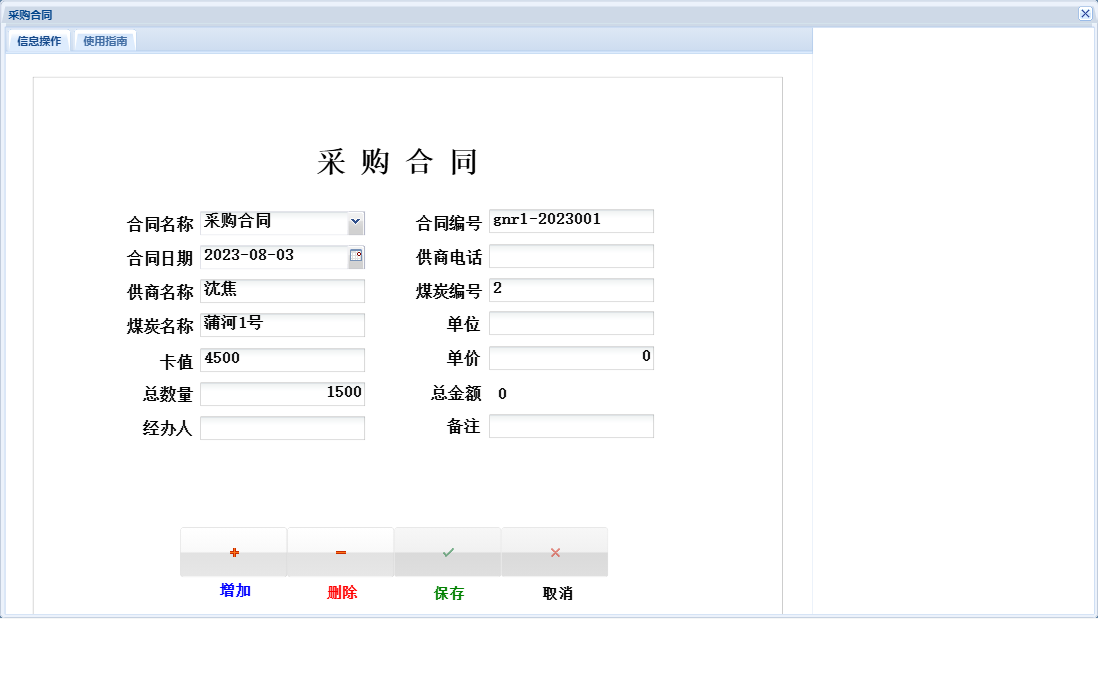Expand the contract name combo box arrow
The image size is (1098, 687).
click(x=356, y=221)
